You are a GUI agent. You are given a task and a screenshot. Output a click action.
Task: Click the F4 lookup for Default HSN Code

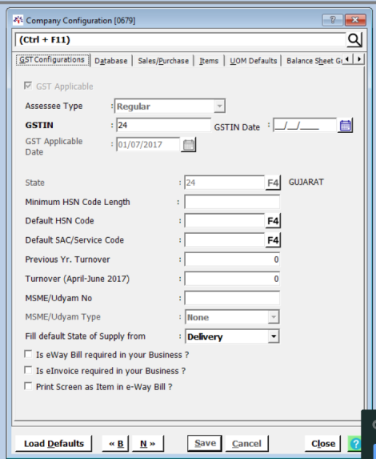coord(273,221)
